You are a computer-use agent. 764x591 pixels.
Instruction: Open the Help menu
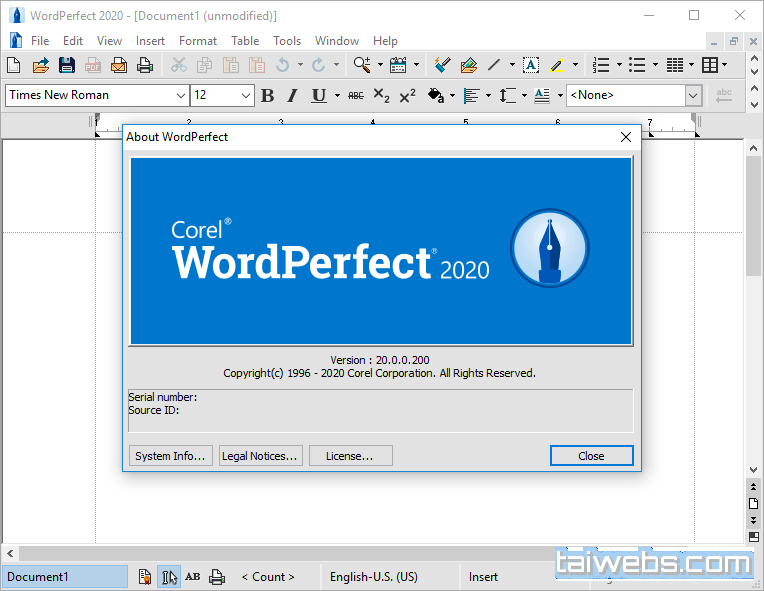pyautogui.click(x=385, y=41)
